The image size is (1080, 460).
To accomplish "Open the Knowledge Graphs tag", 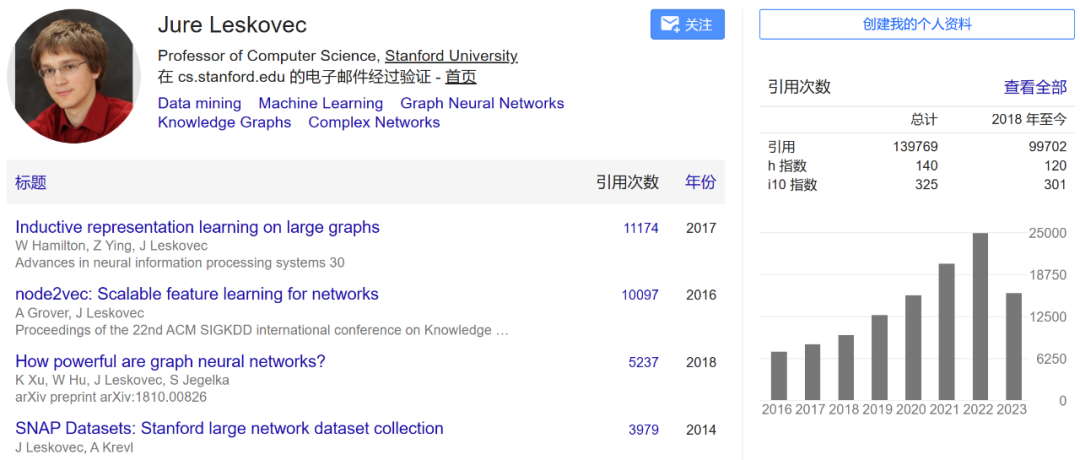I will [224, 122].
